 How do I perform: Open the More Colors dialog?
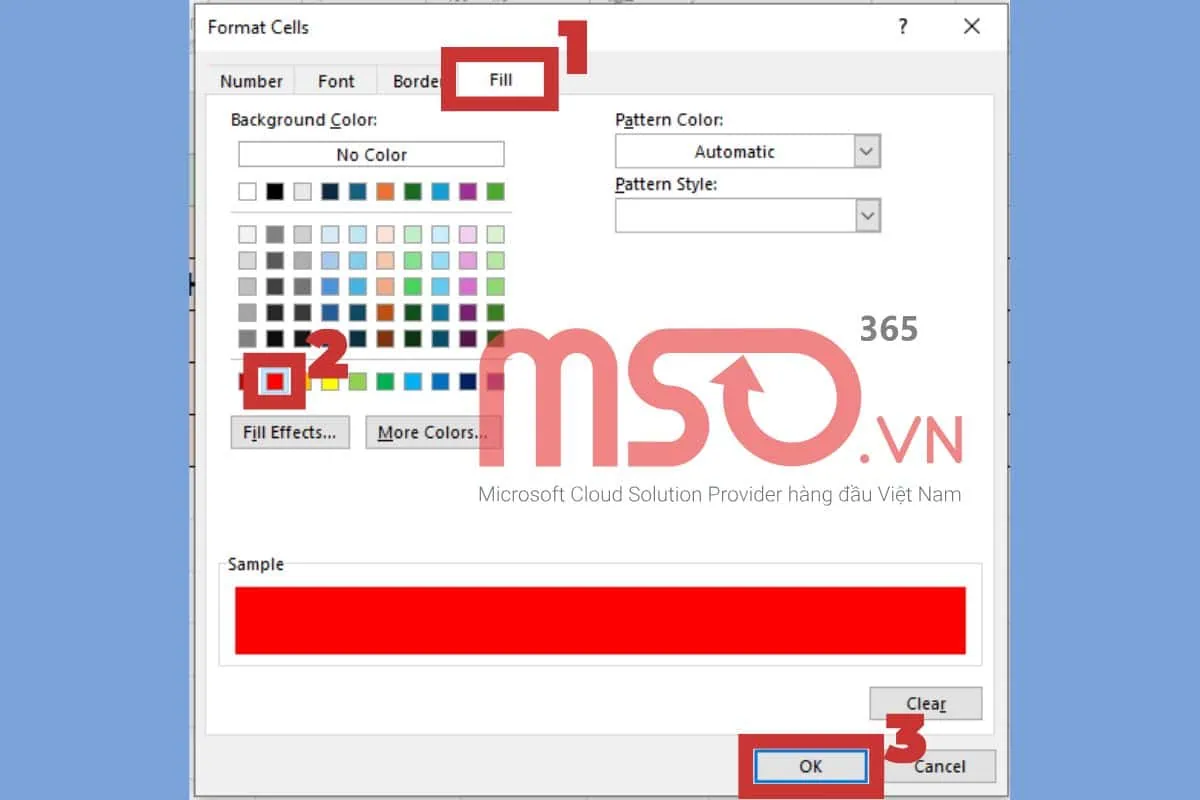pyautogui.click(x=433, y=433)
